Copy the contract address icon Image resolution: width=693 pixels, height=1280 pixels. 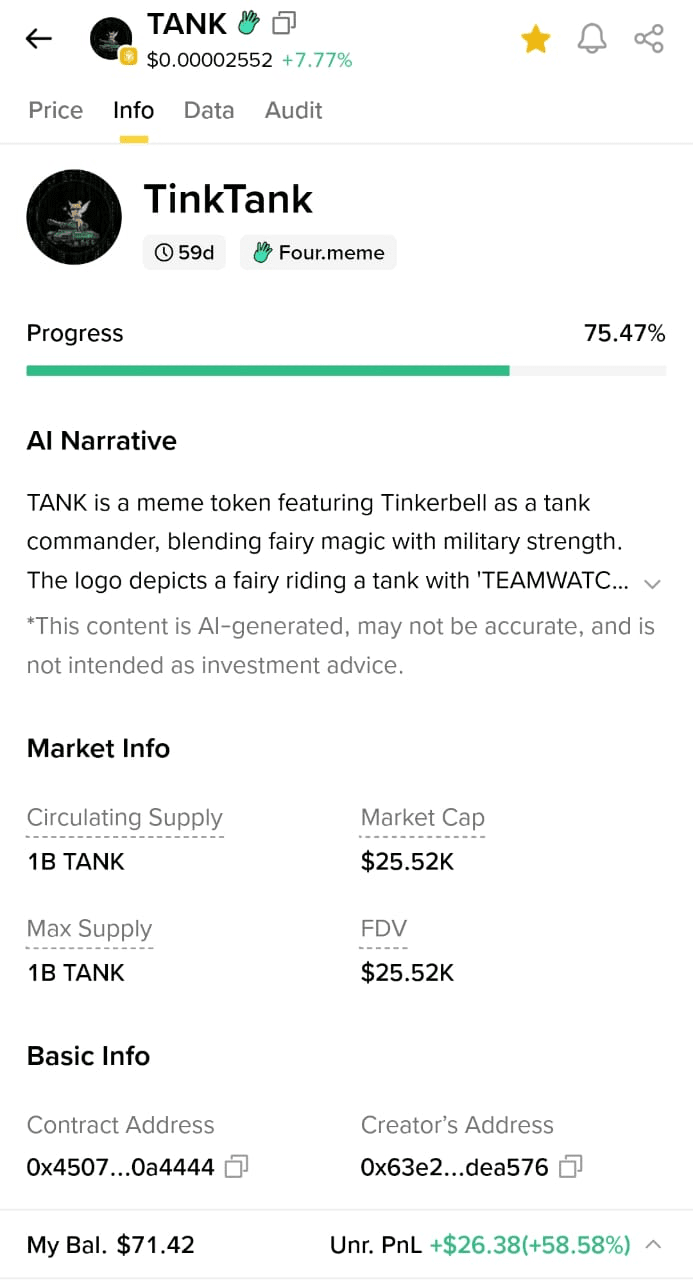pyautogui.click(x=236, y=1166)
